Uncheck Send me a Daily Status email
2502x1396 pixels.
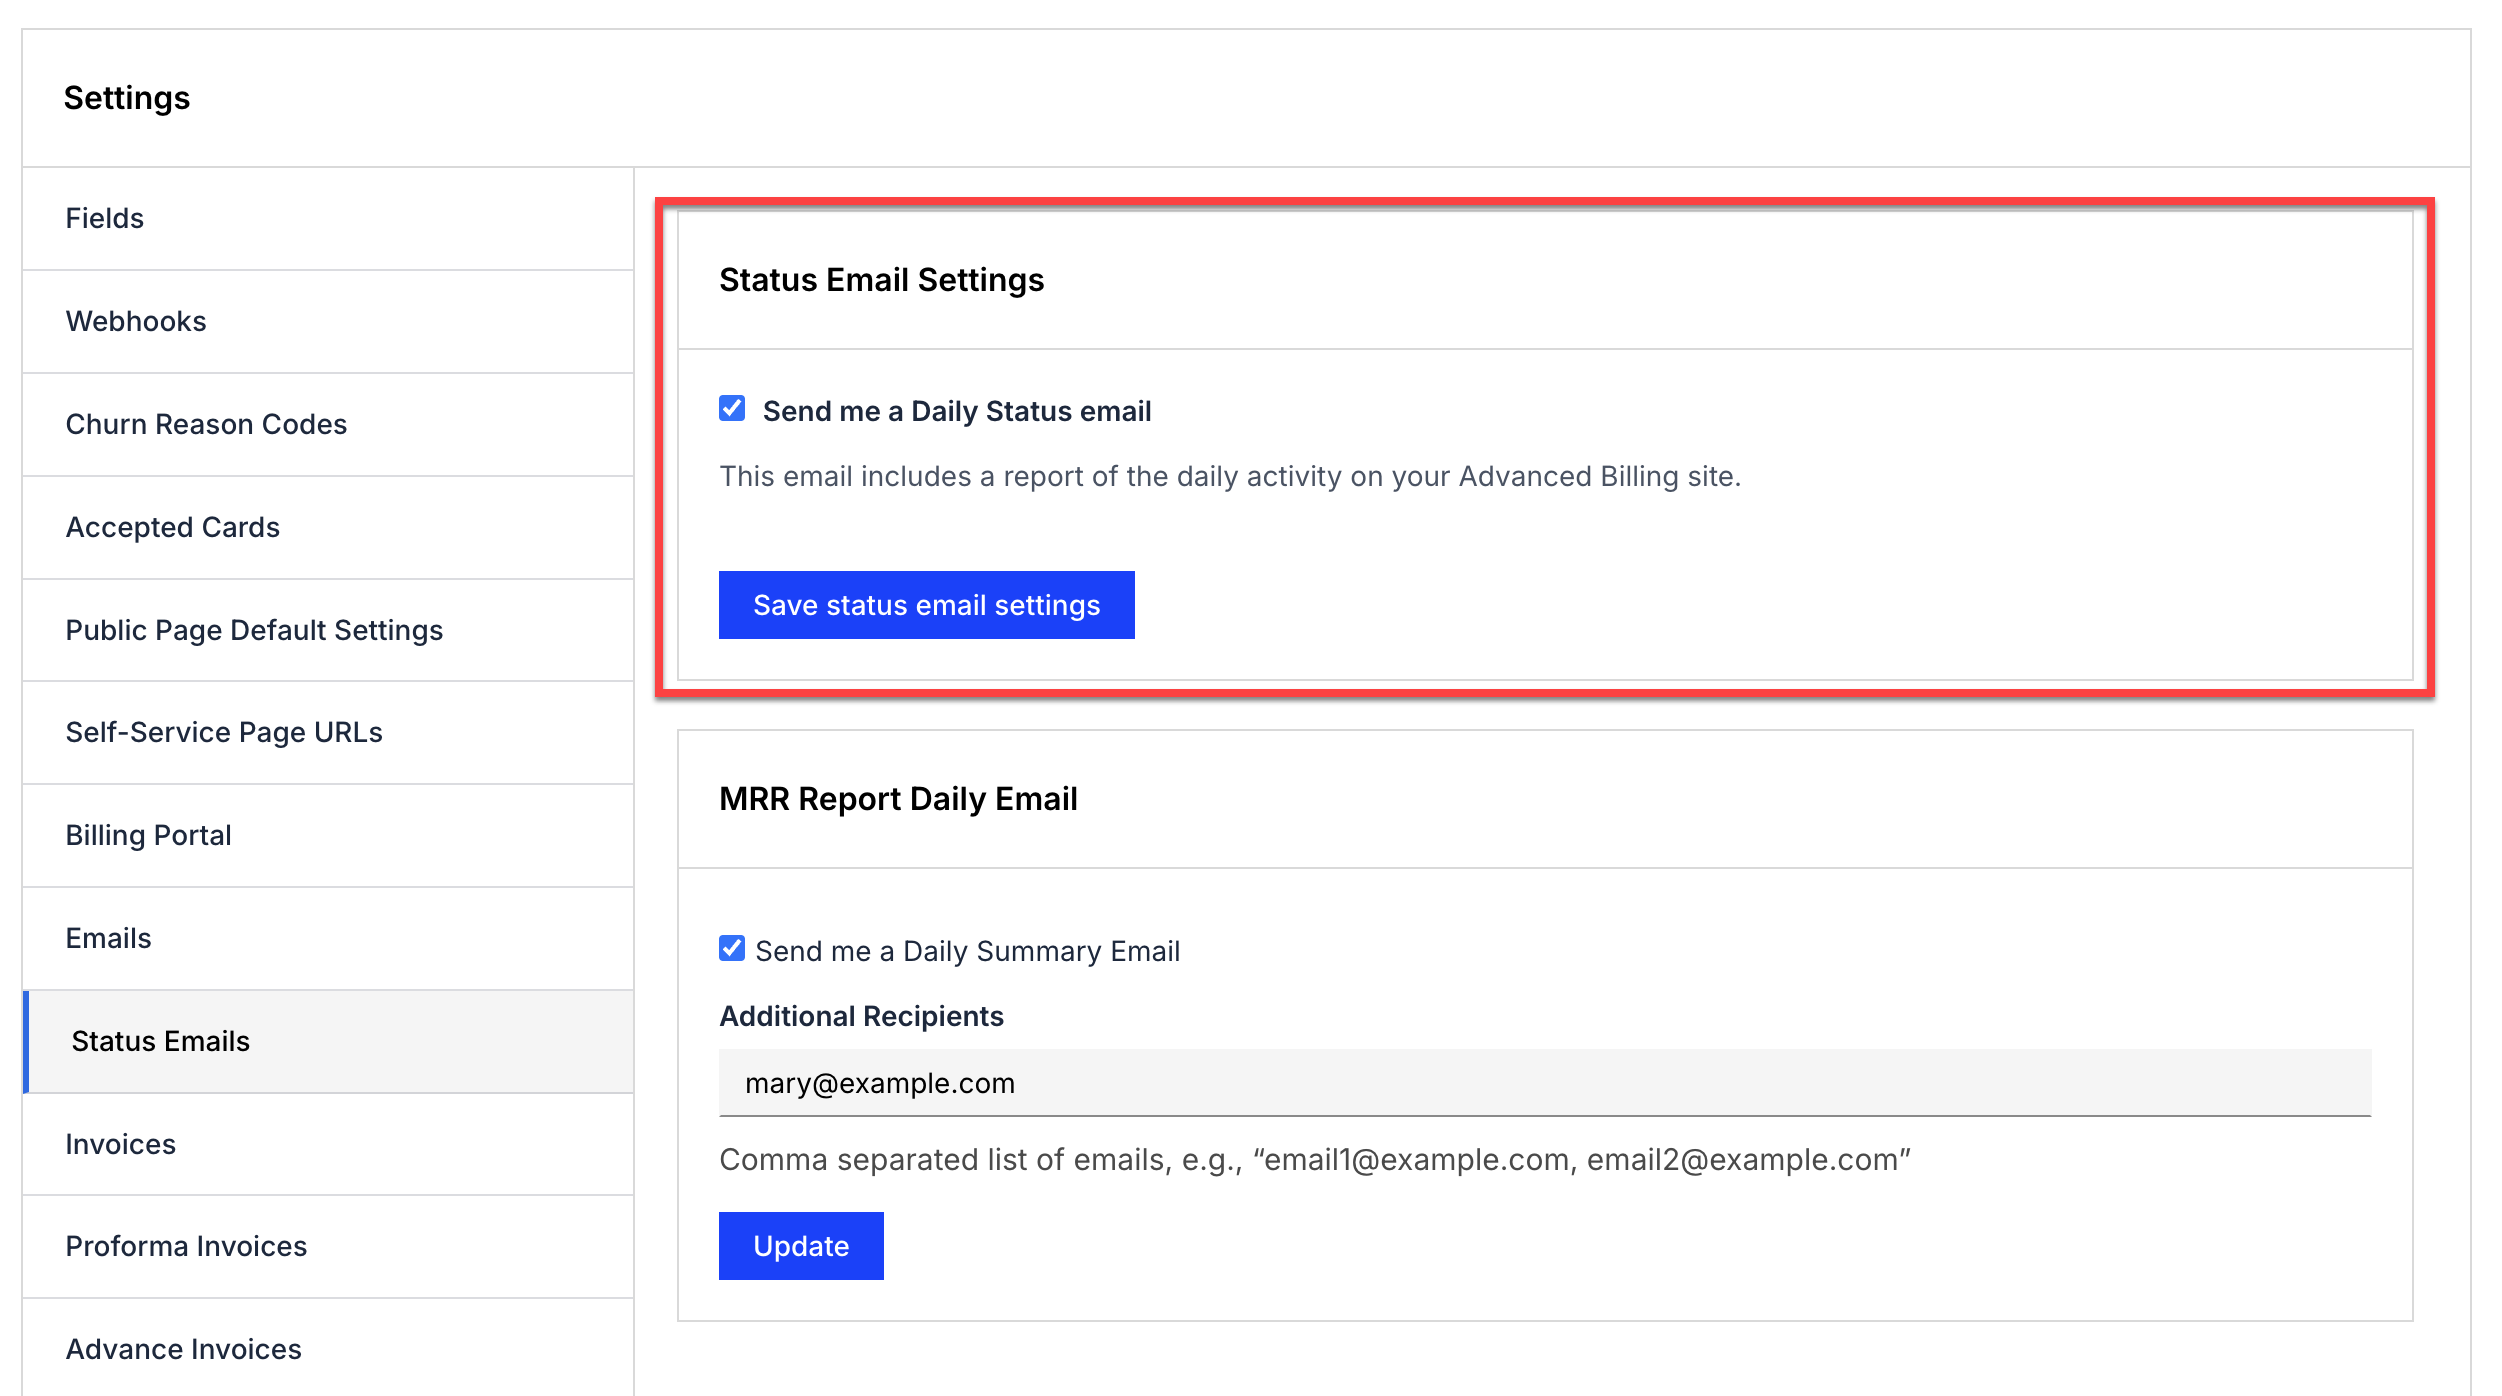732,408
